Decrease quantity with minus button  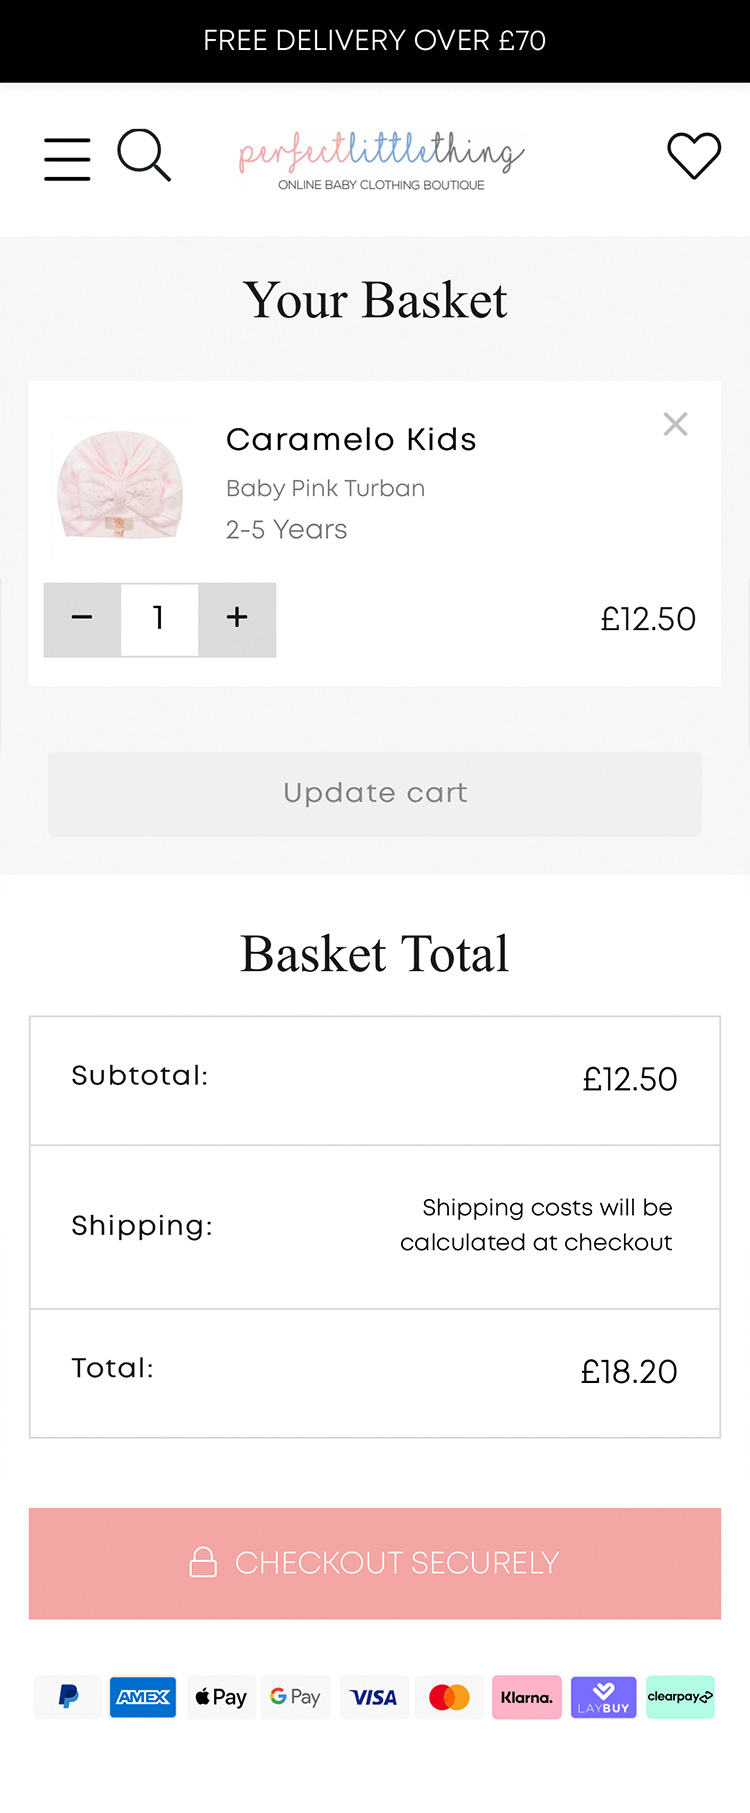pyautogui.click(x=82, y=619)
